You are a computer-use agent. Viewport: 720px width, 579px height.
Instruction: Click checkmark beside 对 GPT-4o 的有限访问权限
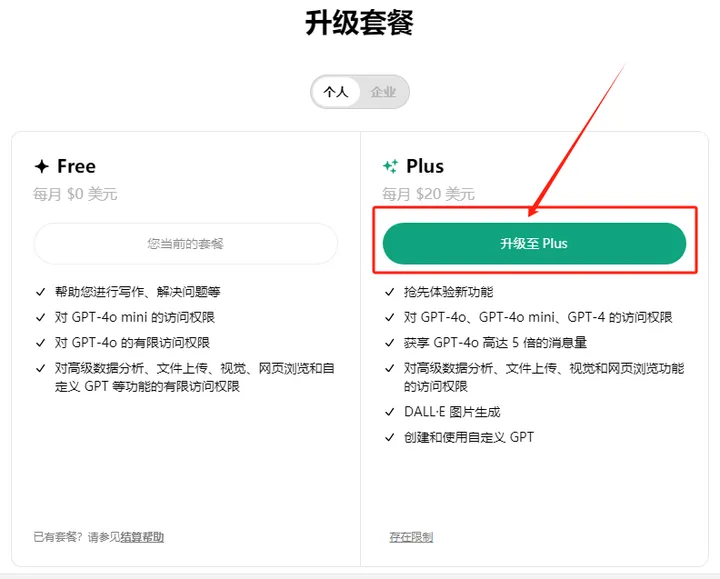[x=40, y=343]
